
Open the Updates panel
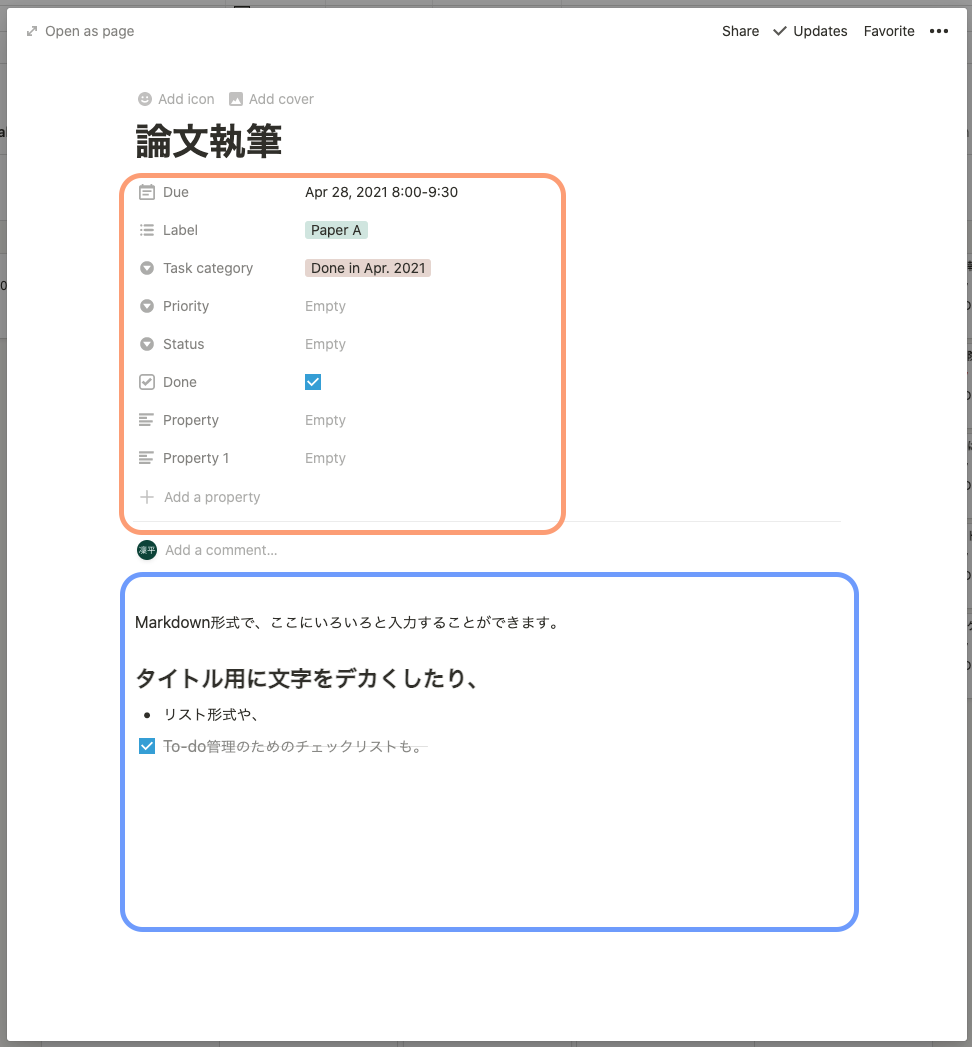point(810,31)
